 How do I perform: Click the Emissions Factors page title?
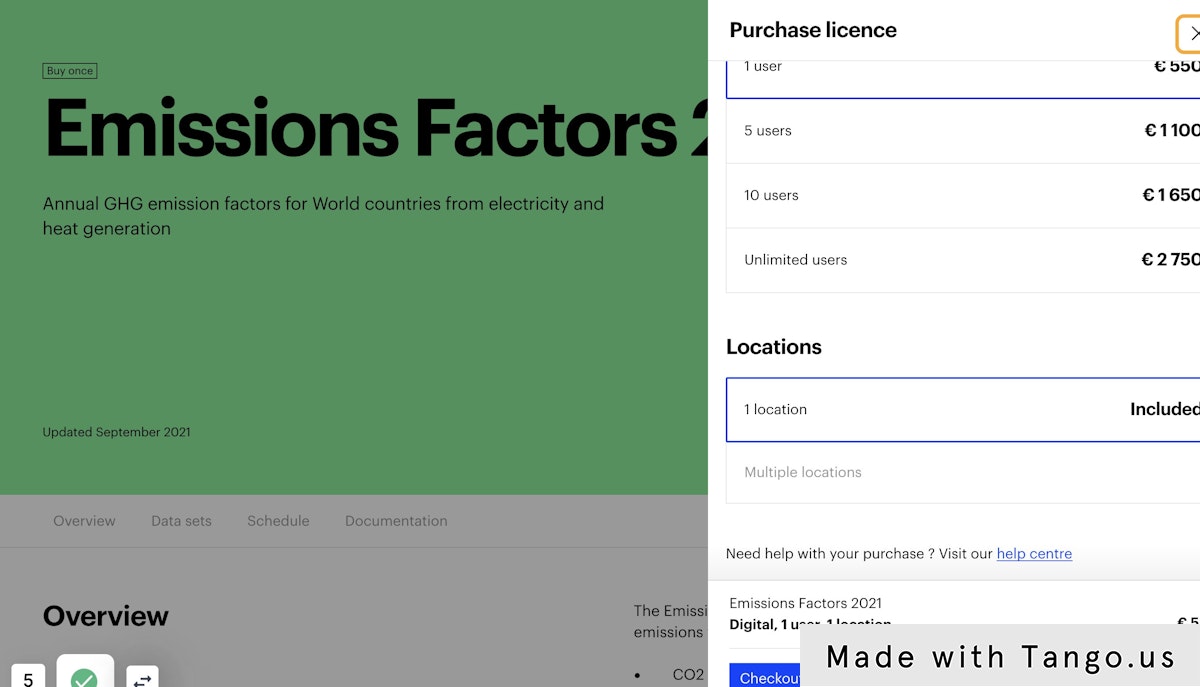click(376, 128)
